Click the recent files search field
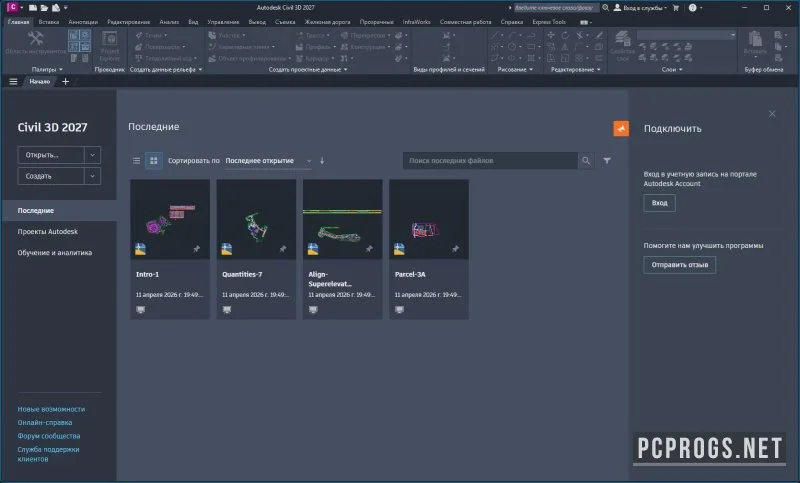This screenshot has height=483, width=800. [x=490, y=161]
